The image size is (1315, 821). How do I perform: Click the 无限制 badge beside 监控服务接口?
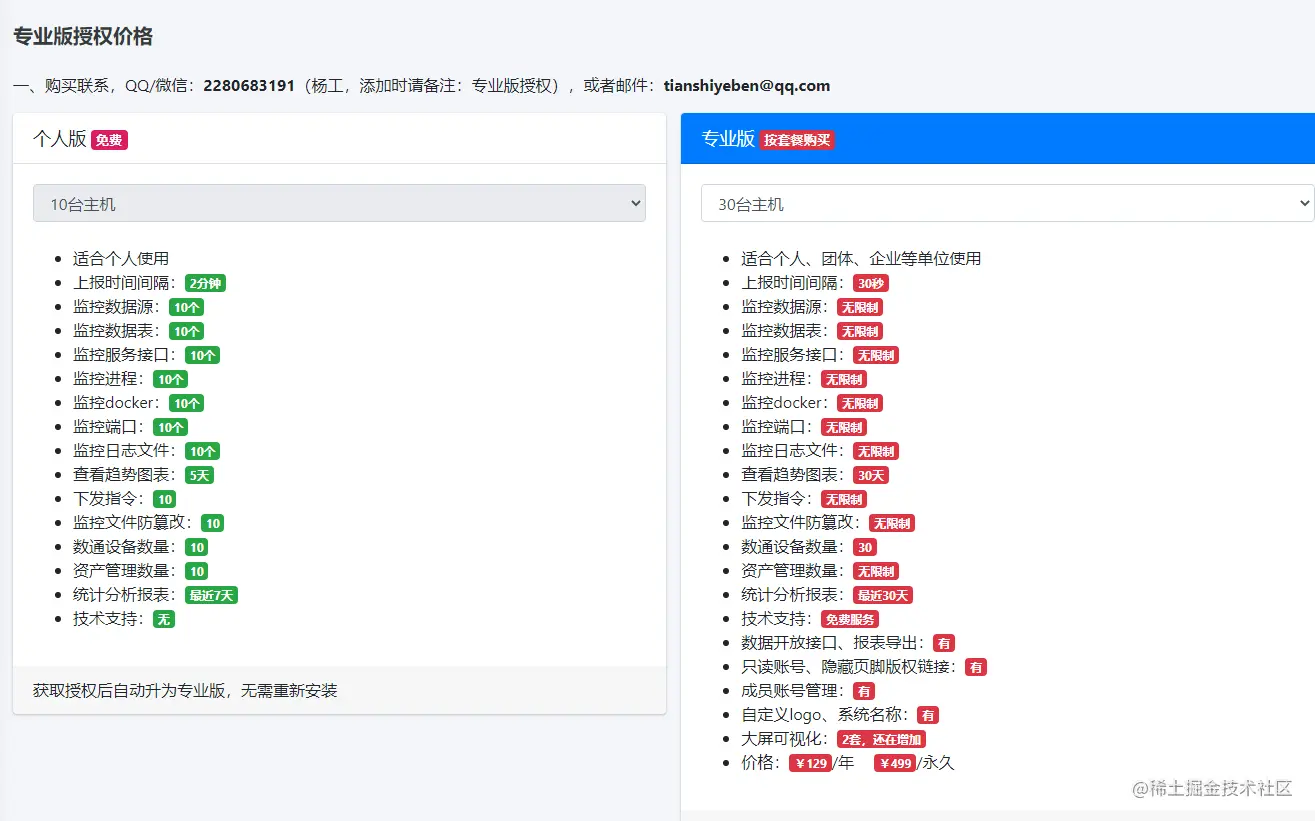pyautogui.click(x=876, y=355)
